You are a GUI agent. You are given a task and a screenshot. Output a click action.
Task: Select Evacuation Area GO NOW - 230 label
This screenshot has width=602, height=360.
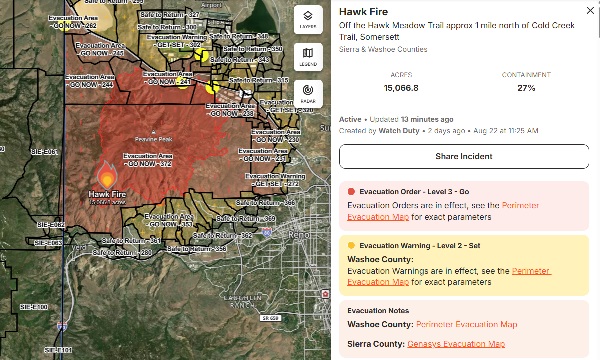pyautogui.click(x=276, y=135)
